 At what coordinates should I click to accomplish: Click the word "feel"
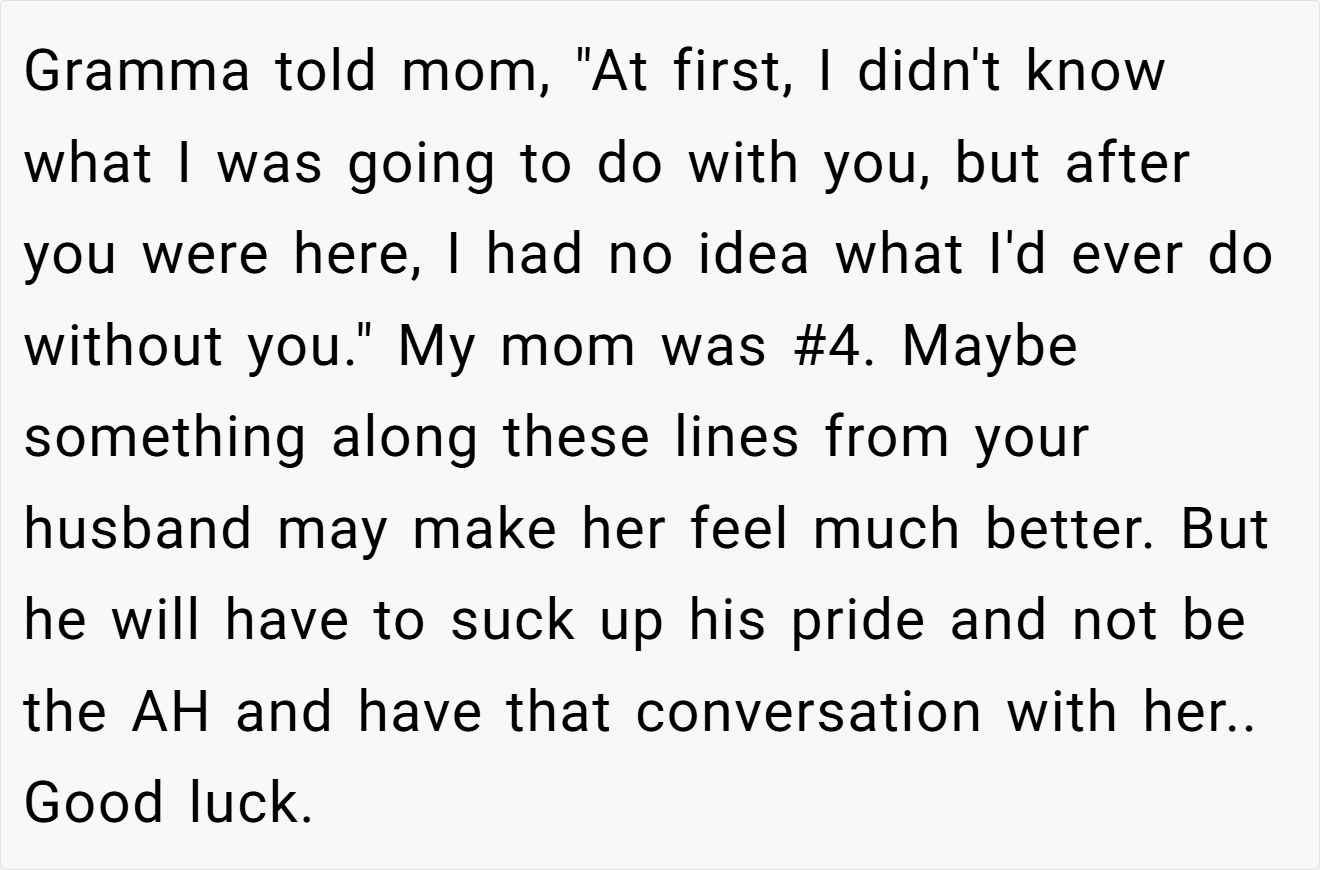click(x=743, y=528)
